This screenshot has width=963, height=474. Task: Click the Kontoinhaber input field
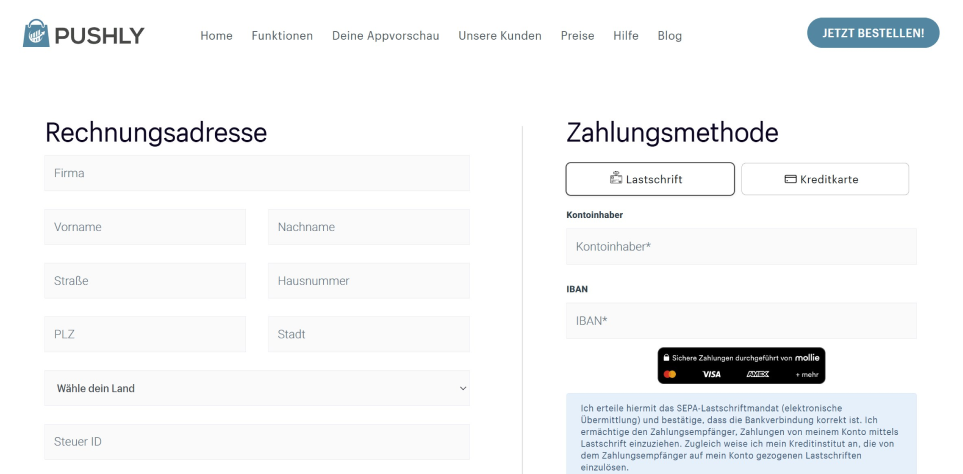tap(740, 246)
